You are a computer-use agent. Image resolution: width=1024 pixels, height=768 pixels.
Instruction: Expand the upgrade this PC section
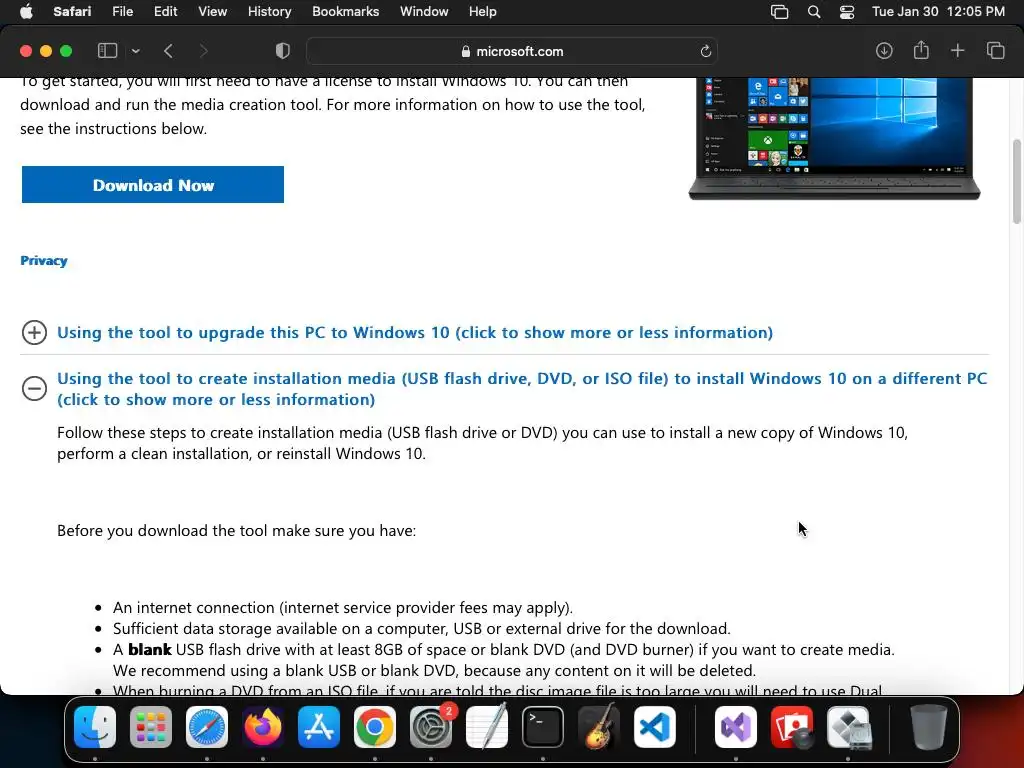(x=34, y=332)
